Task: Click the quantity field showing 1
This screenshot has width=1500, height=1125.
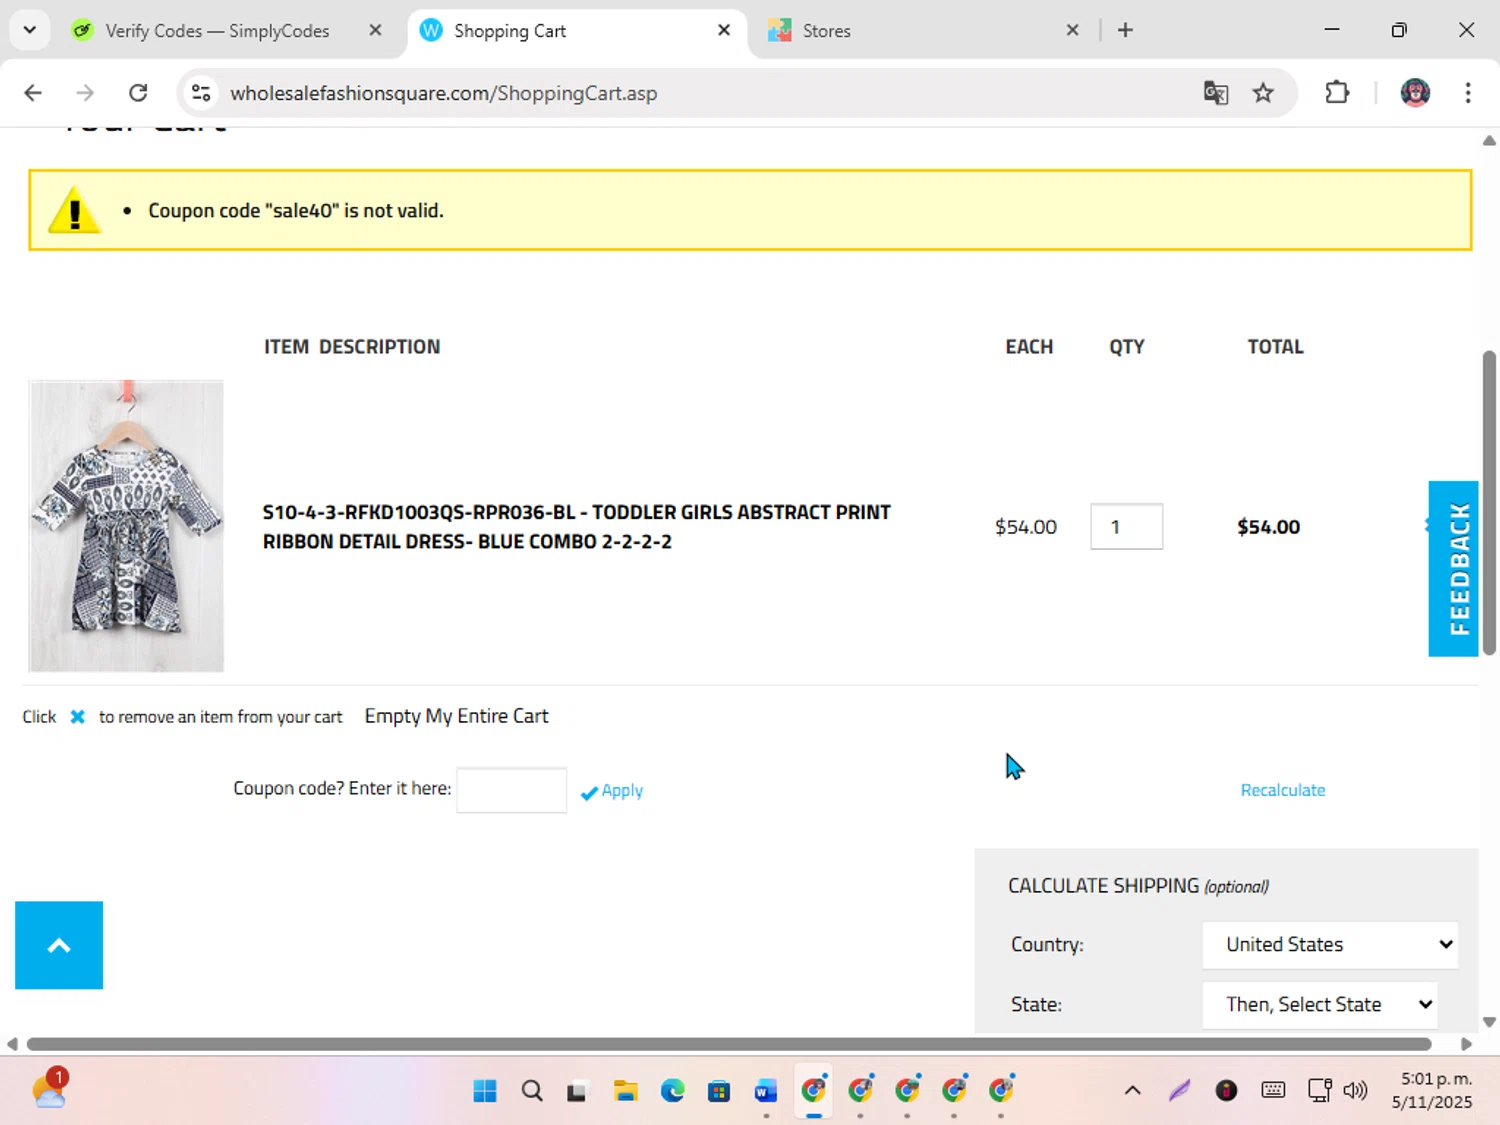Action: pos(1126,527)
